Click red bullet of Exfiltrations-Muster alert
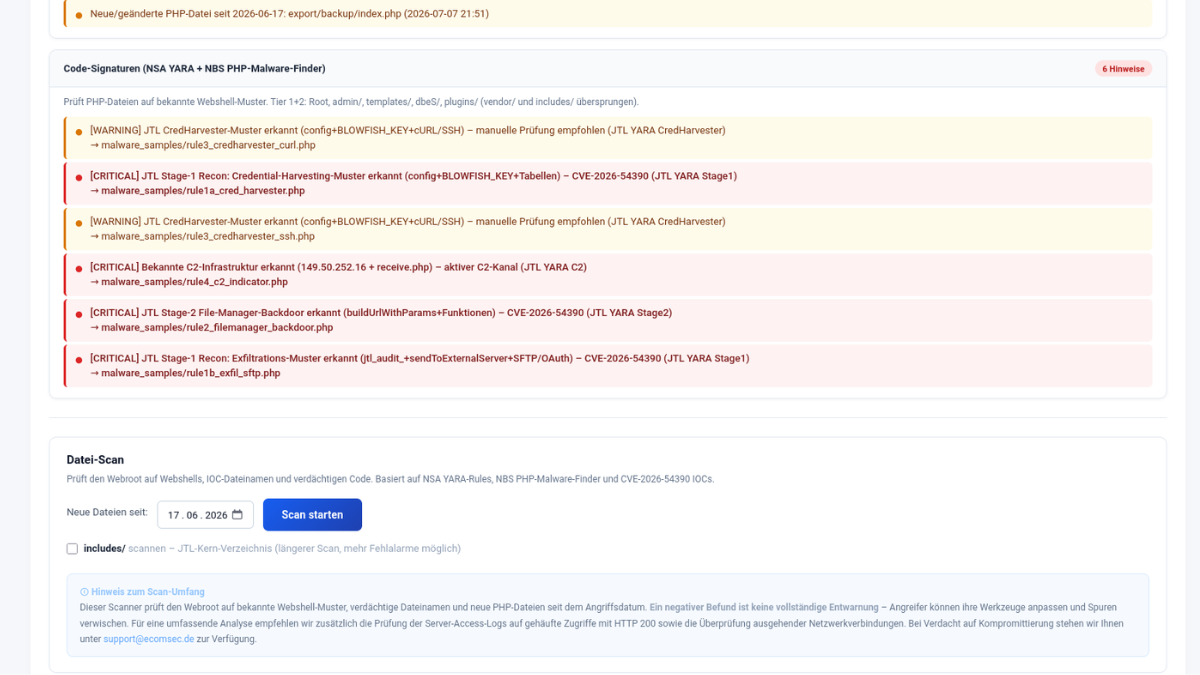Image resolution: width=1200 pixels, height=675 pixels. 79,359
